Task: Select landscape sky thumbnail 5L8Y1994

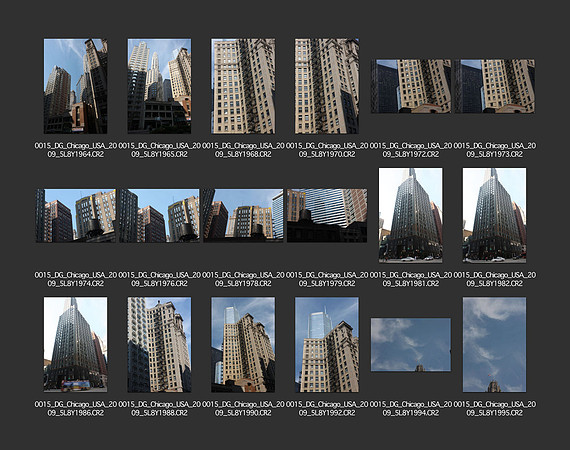Action: (x=411, y=345)
